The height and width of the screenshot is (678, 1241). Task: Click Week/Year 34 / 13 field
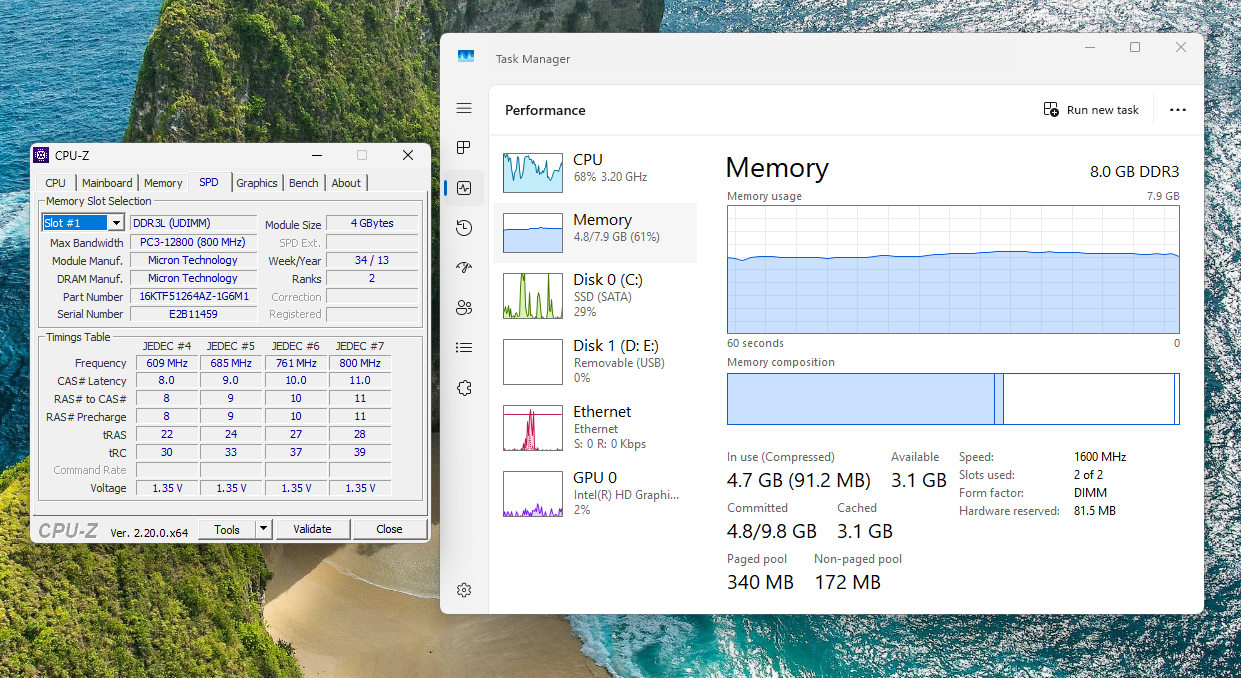point(372,260)
